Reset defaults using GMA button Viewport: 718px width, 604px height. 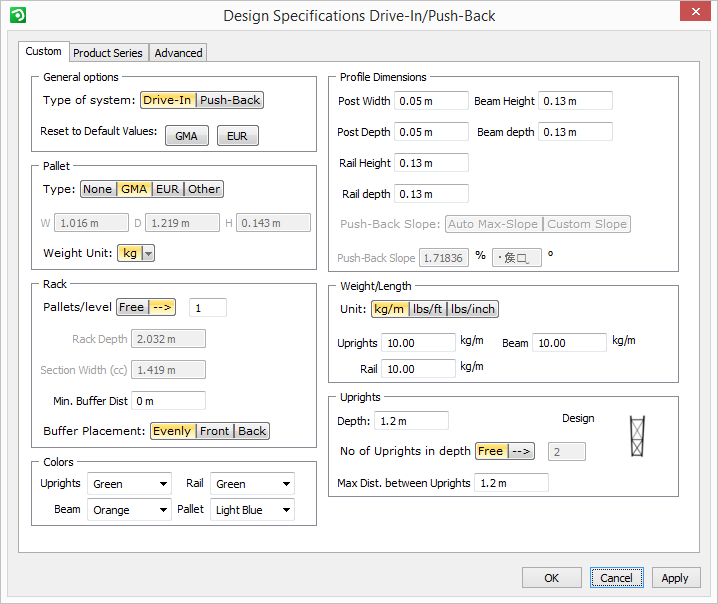coord(187,136)
